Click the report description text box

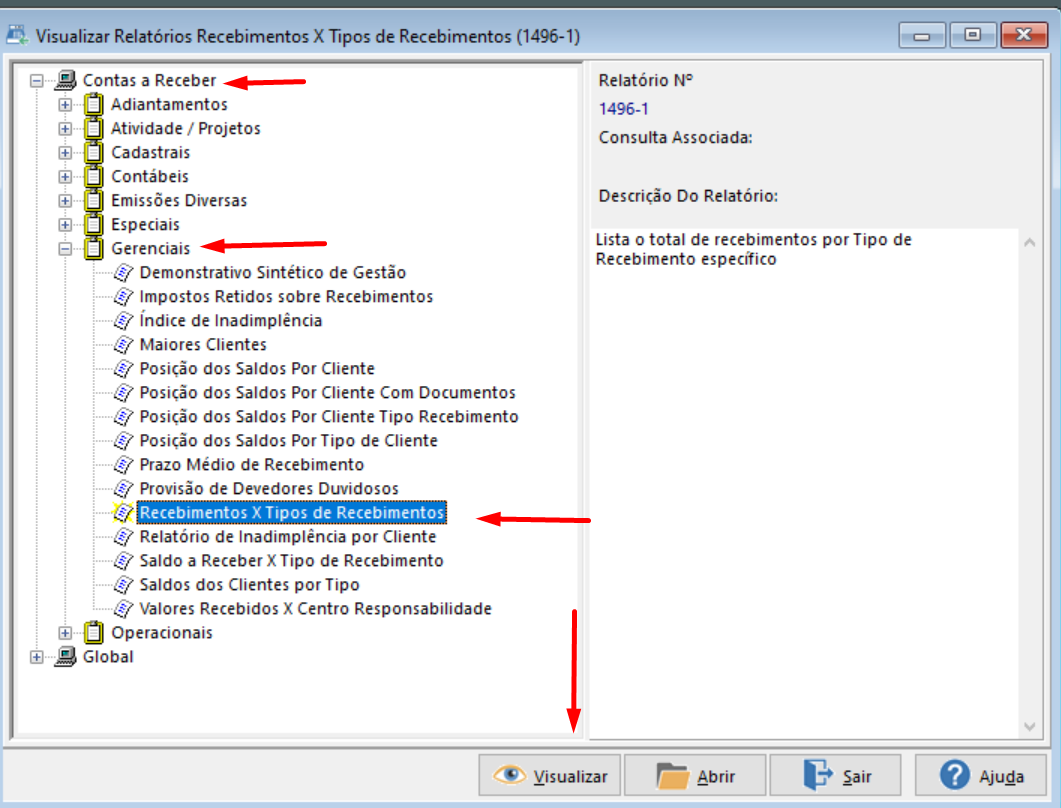(804, 483)
